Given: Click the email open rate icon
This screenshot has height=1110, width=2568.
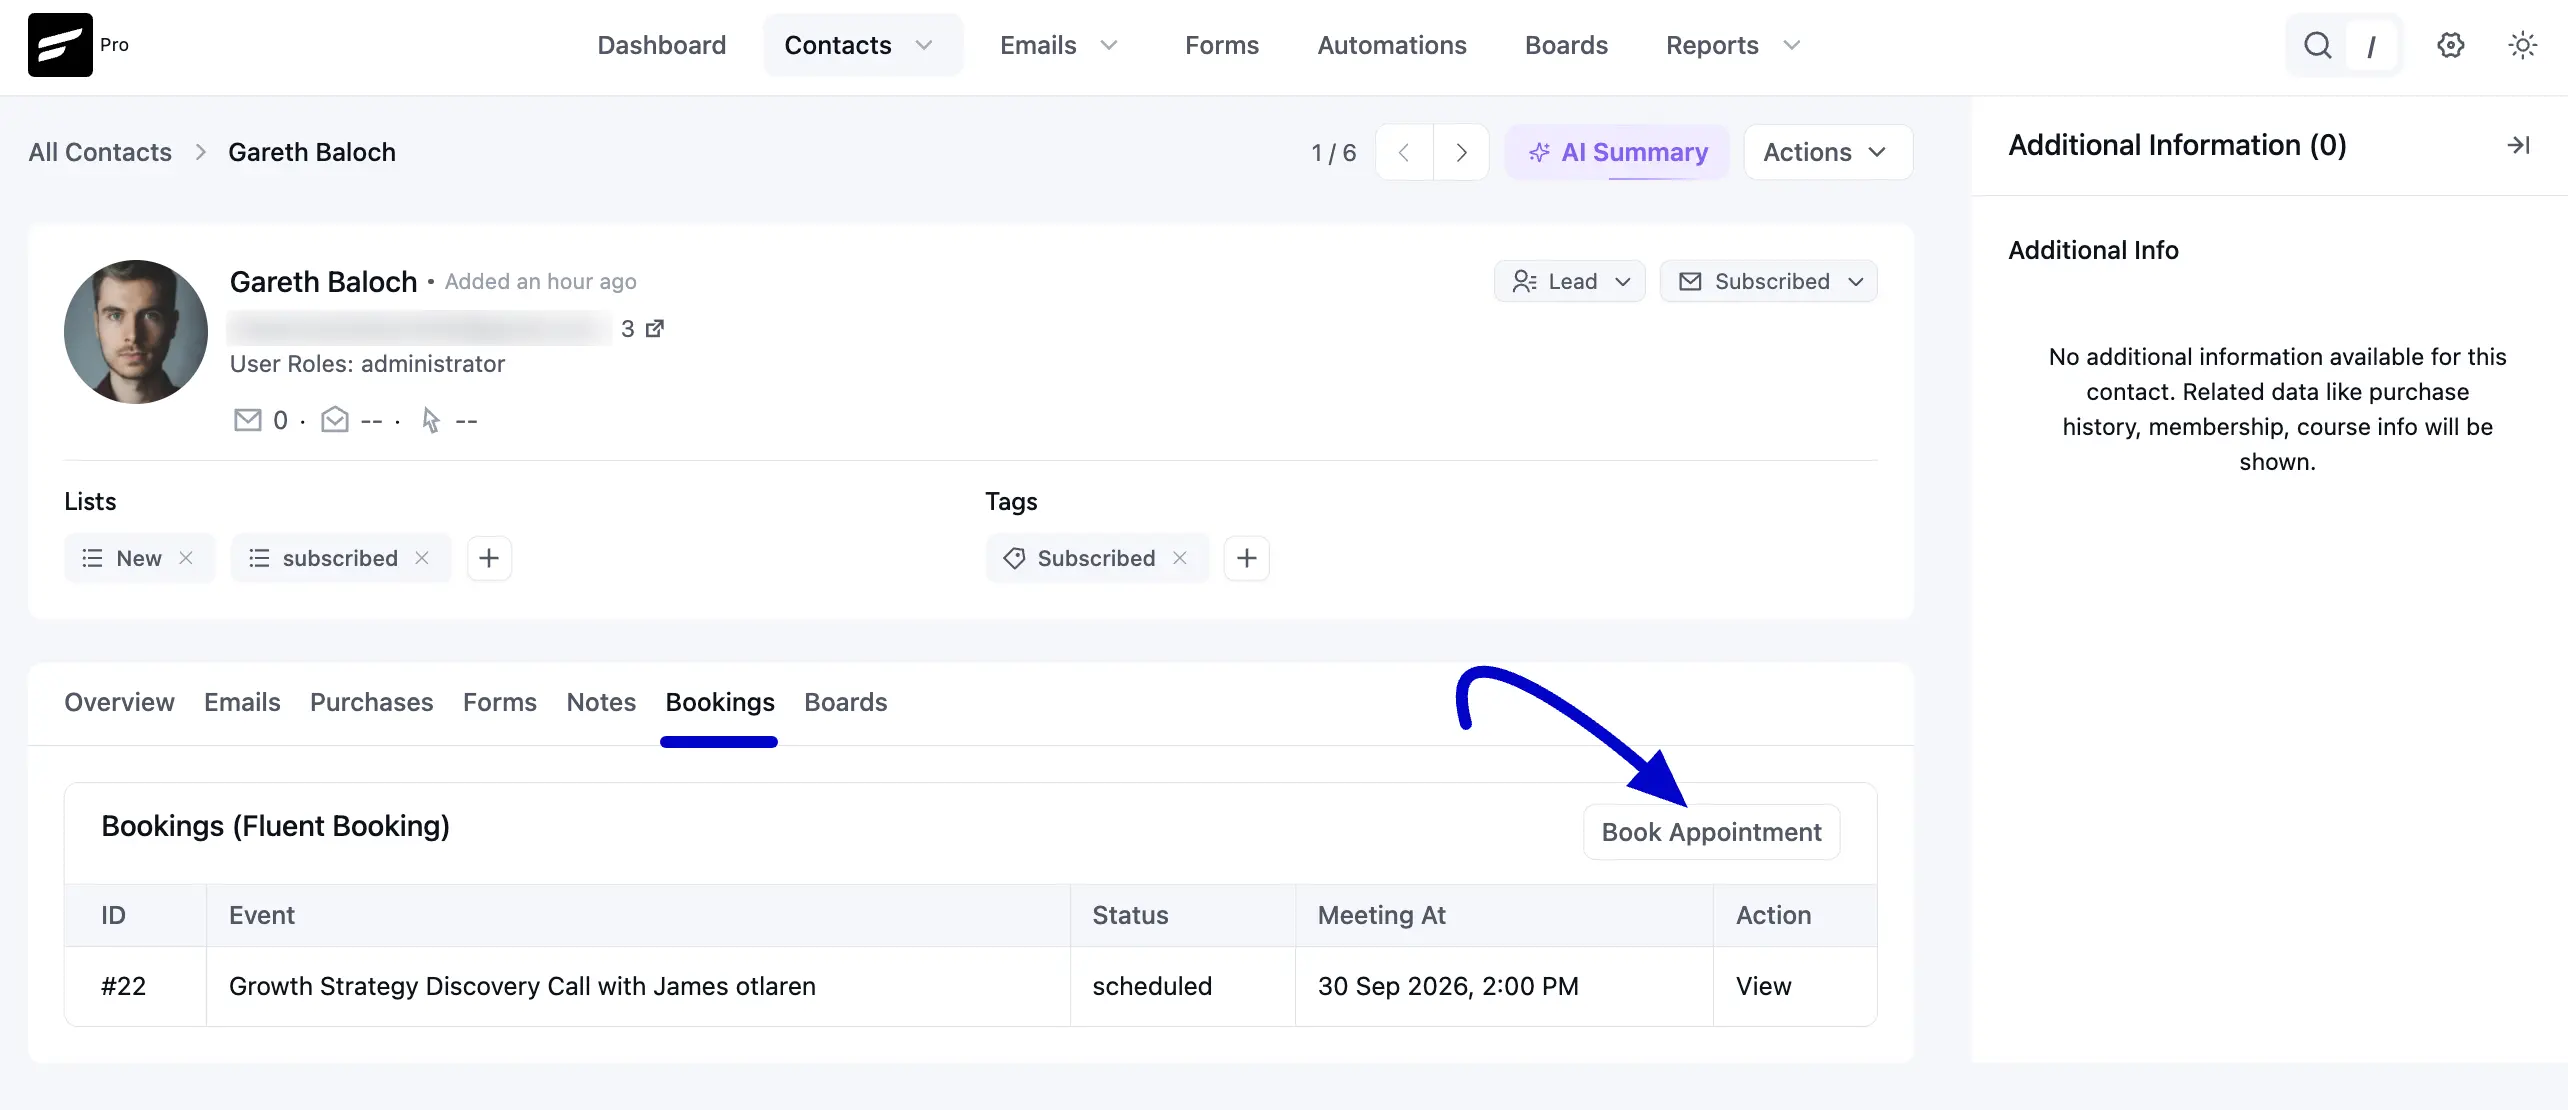Looking at the screenshot, I should coord(335,420).
